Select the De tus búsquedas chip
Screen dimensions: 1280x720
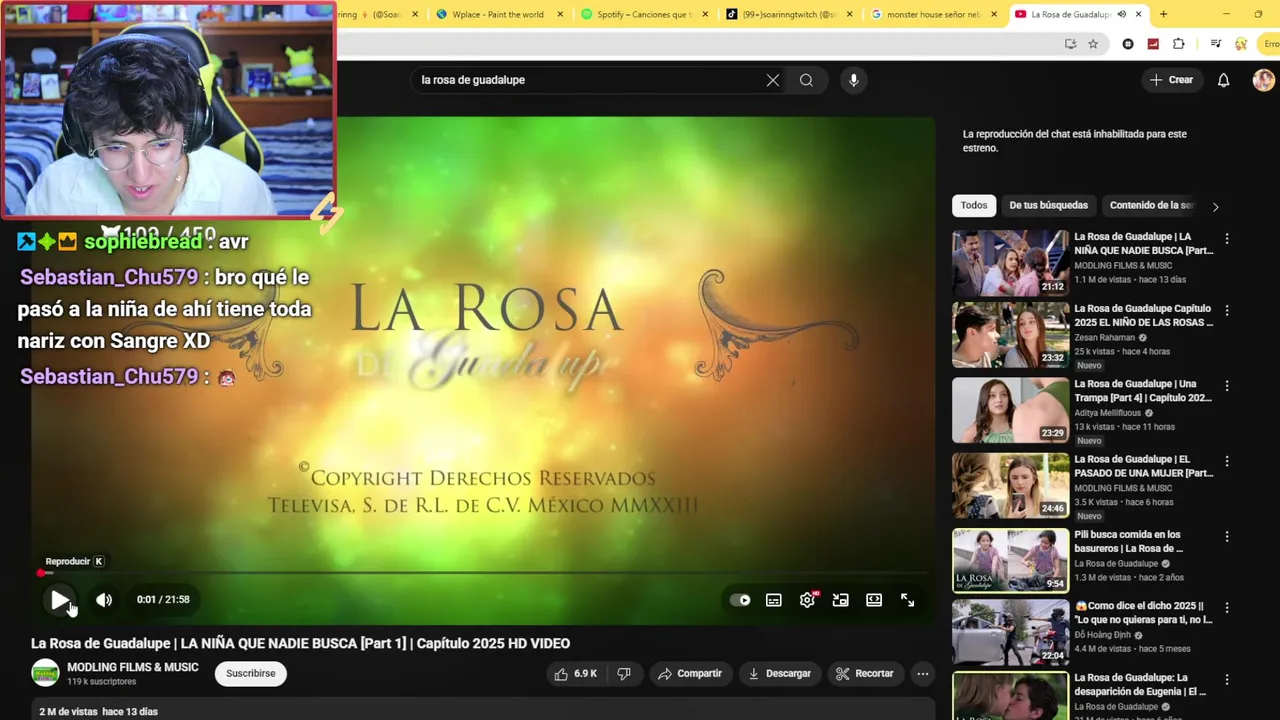coord(1048,206)
